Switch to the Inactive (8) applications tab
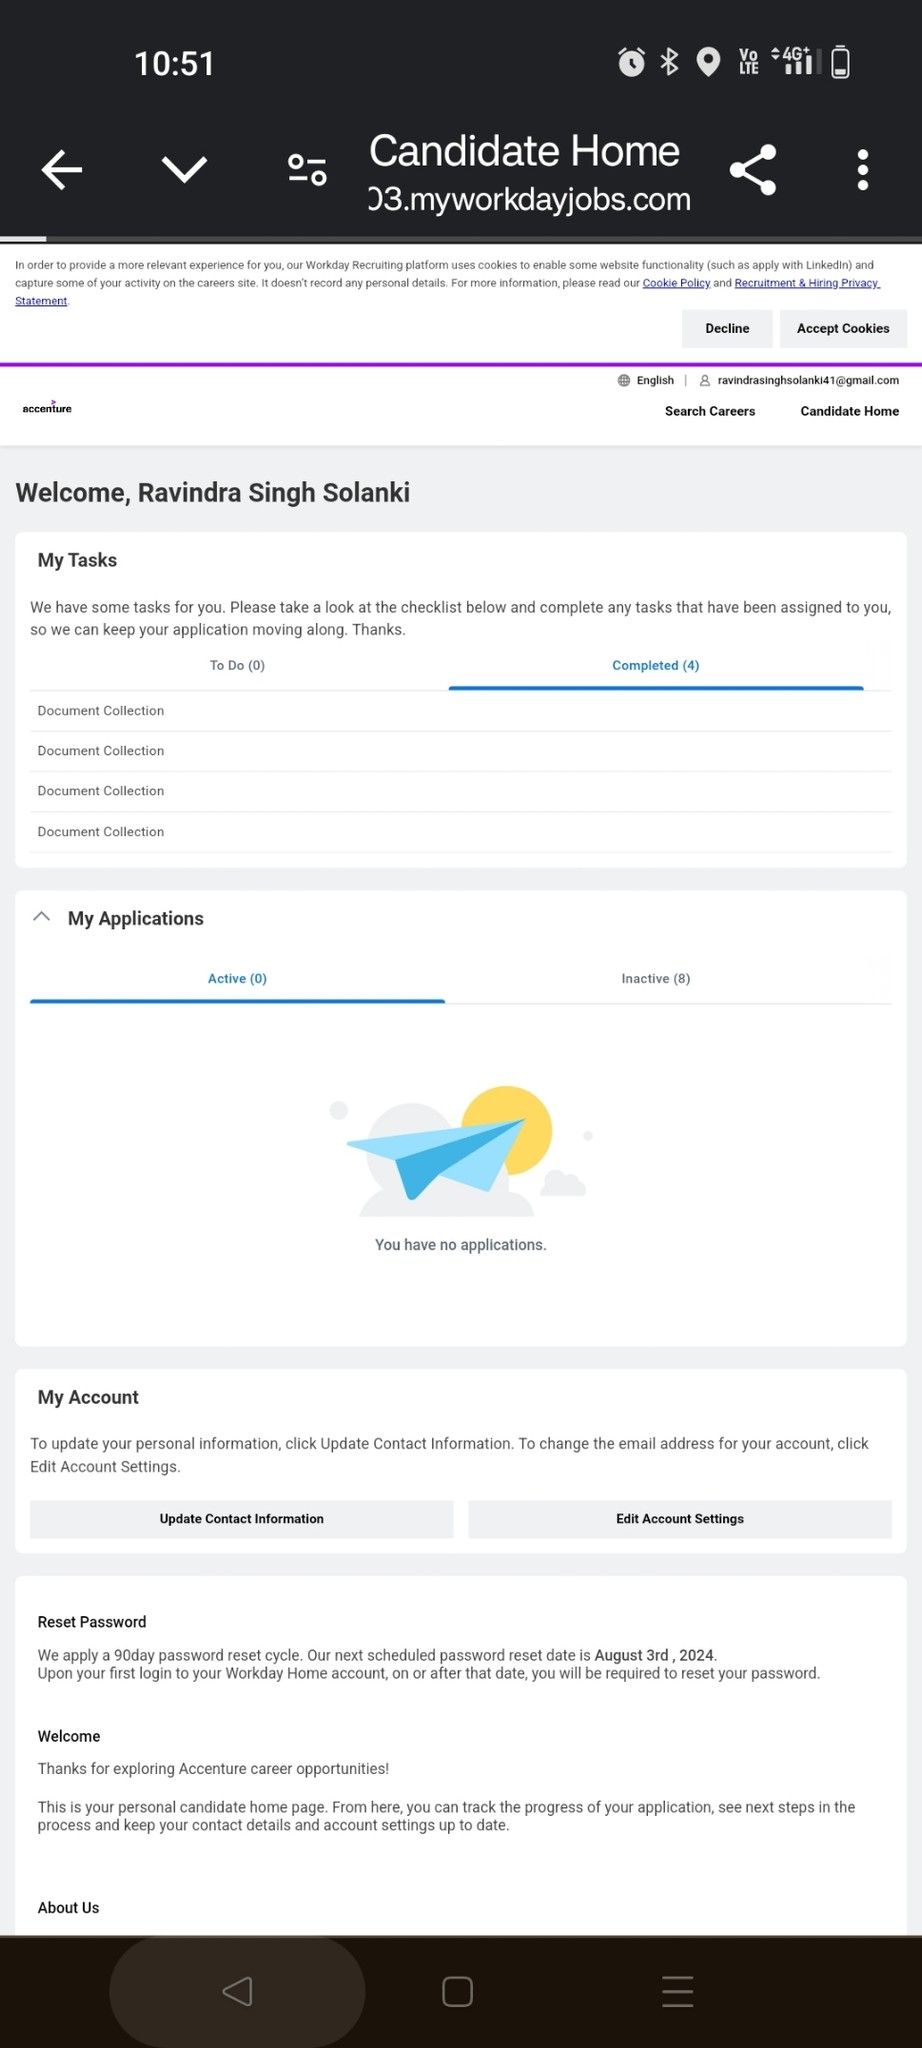This screenshot has height=2048, width=922. [x=656, y=978]
